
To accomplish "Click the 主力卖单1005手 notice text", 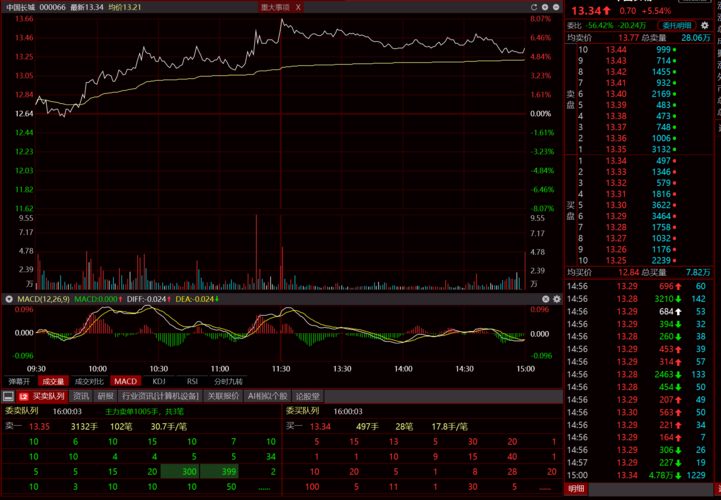I will pyautogui.click(x=144, y=412).
